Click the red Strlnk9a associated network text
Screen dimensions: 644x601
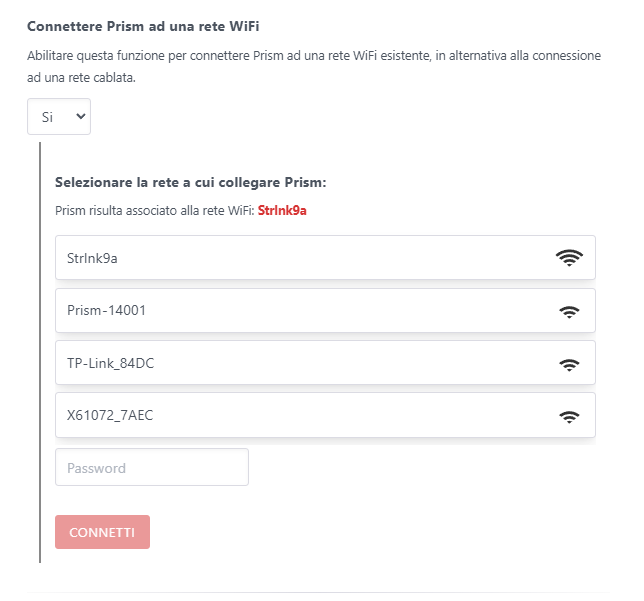click(x=282, y=210)
